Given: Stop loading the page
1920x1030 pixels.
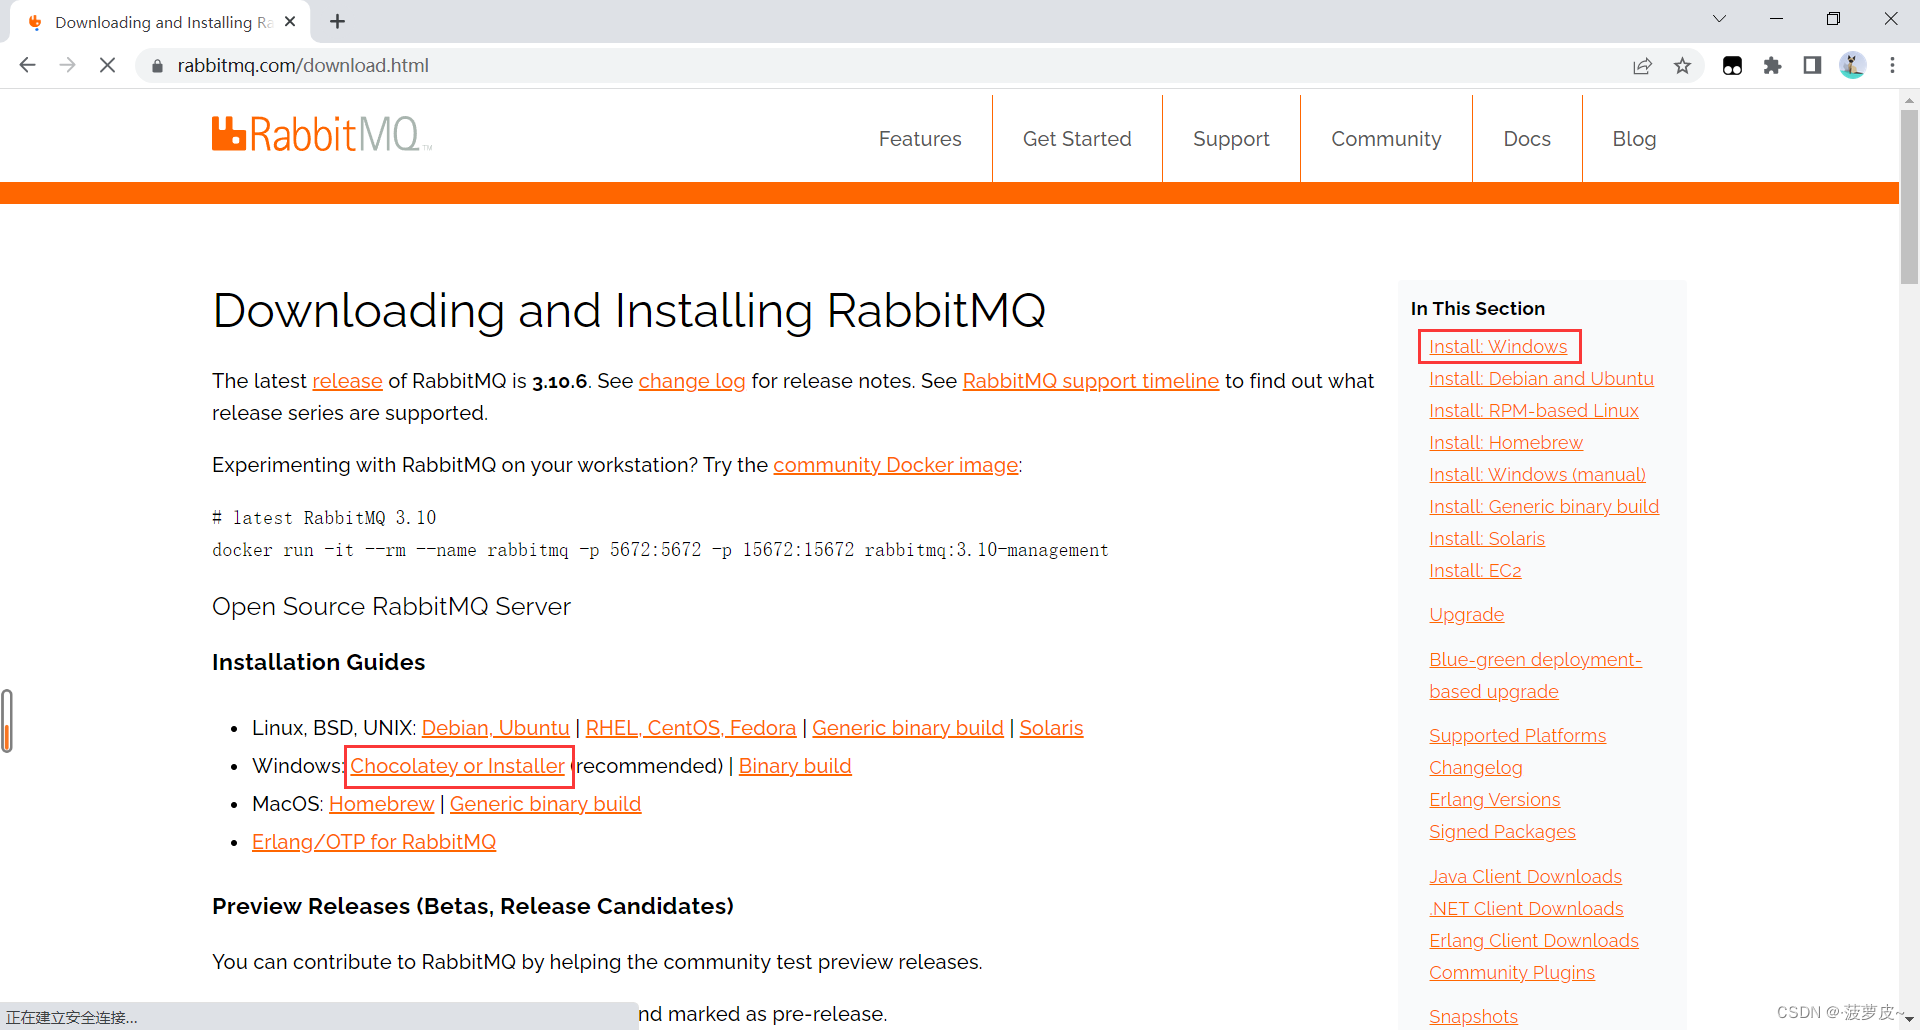Looking at the screenshot, I should tap(108, 65).
